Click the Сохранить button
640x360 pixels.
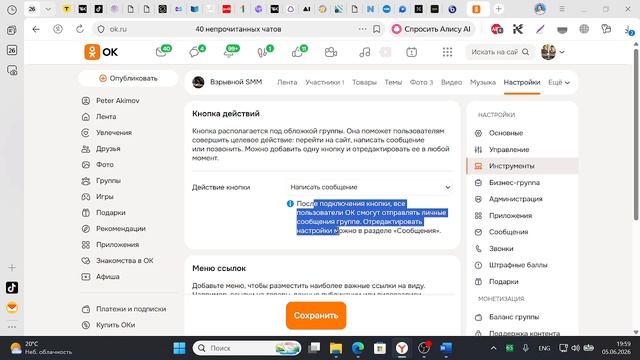pos(316,316)
